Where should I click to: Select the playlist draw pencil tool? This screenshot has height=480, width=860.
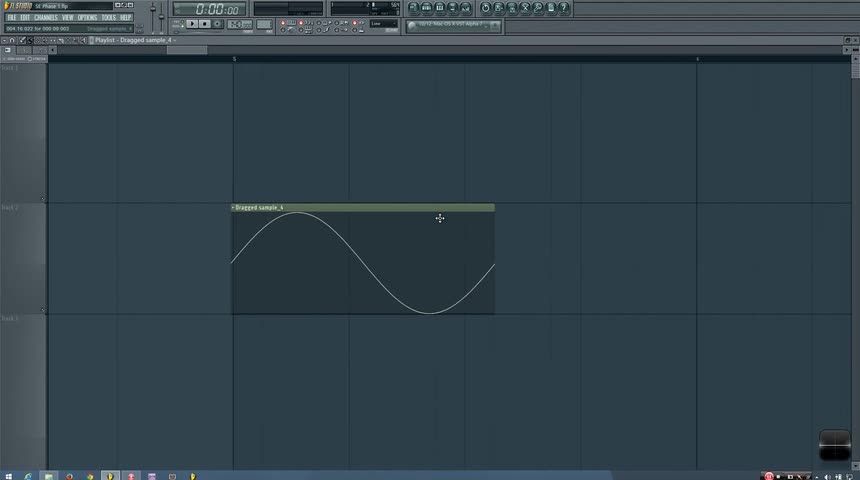[22, 40]
